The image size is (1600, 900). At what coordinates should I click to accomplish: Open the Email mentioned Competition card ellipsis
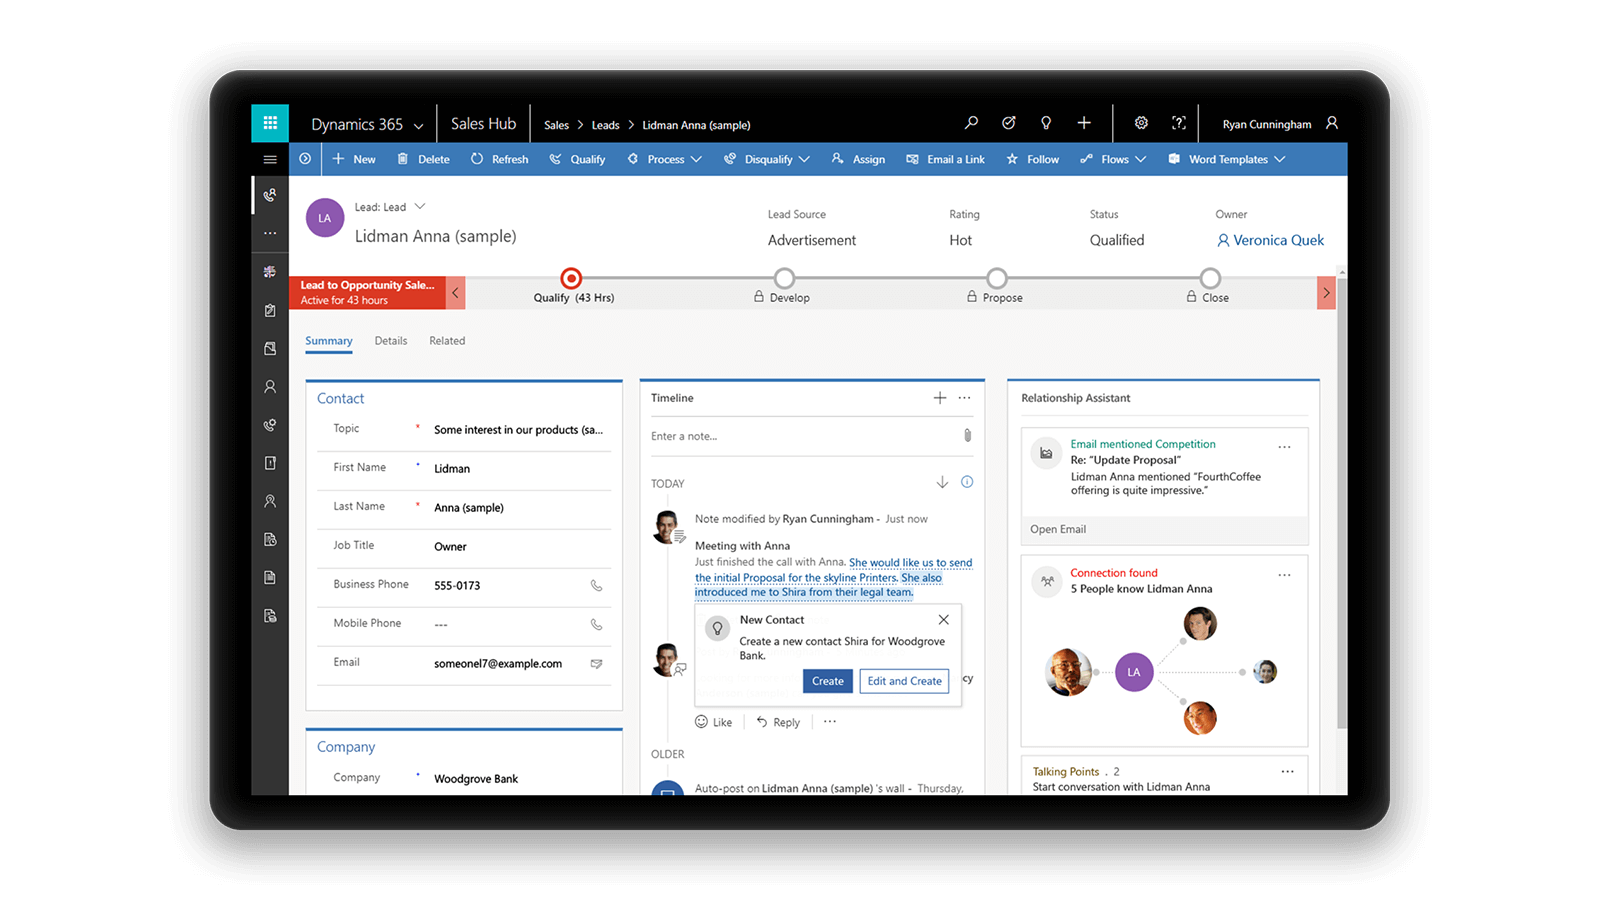coord(1285,447)
